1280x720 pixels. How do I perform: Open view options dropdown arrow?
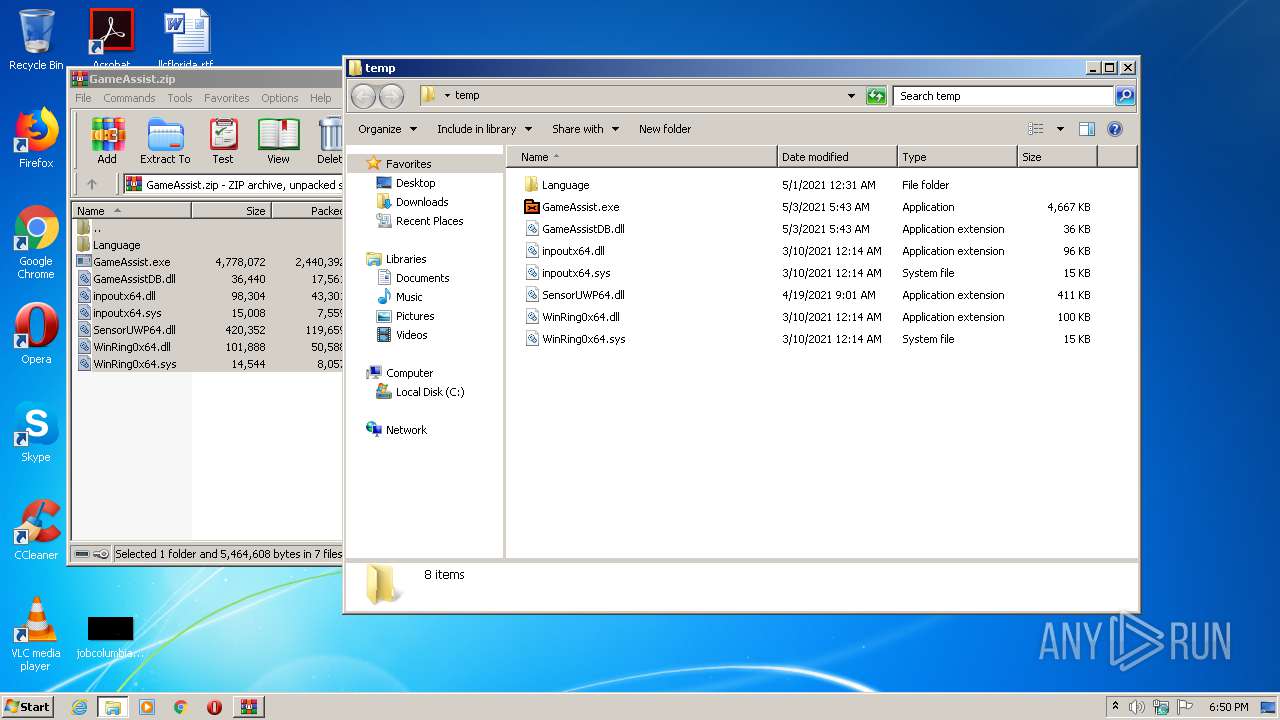(x=1060, y=129)
